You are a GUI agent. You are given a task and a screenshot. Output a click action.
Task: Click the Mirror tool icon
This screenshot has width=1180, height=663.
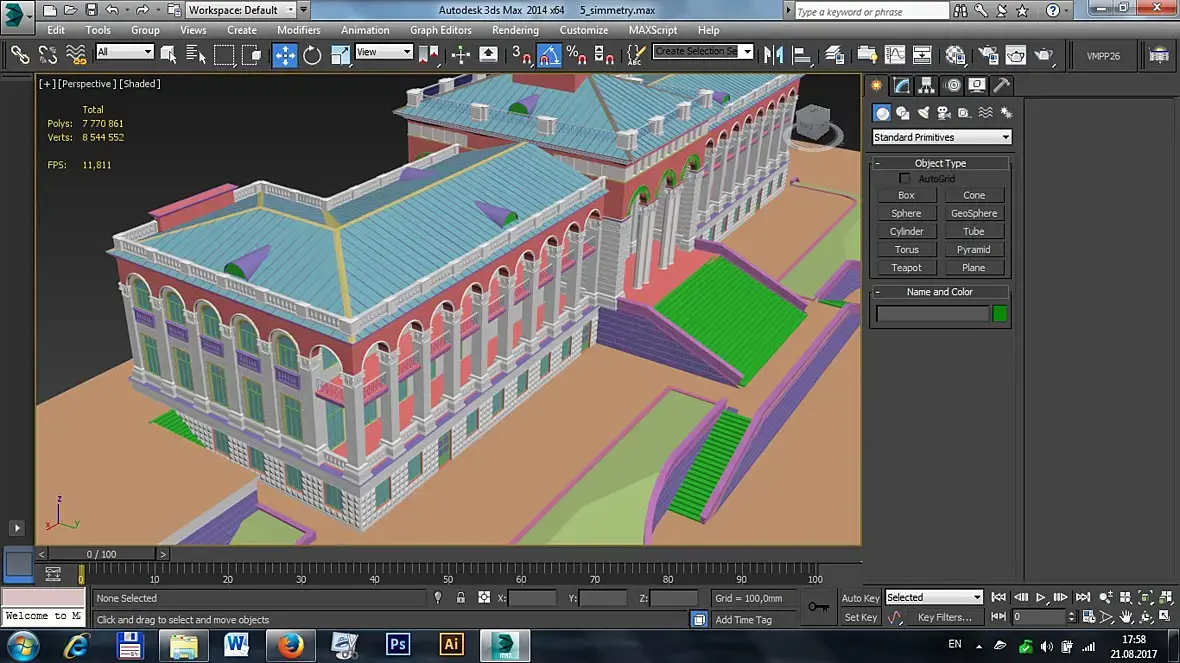coord(773,55)
